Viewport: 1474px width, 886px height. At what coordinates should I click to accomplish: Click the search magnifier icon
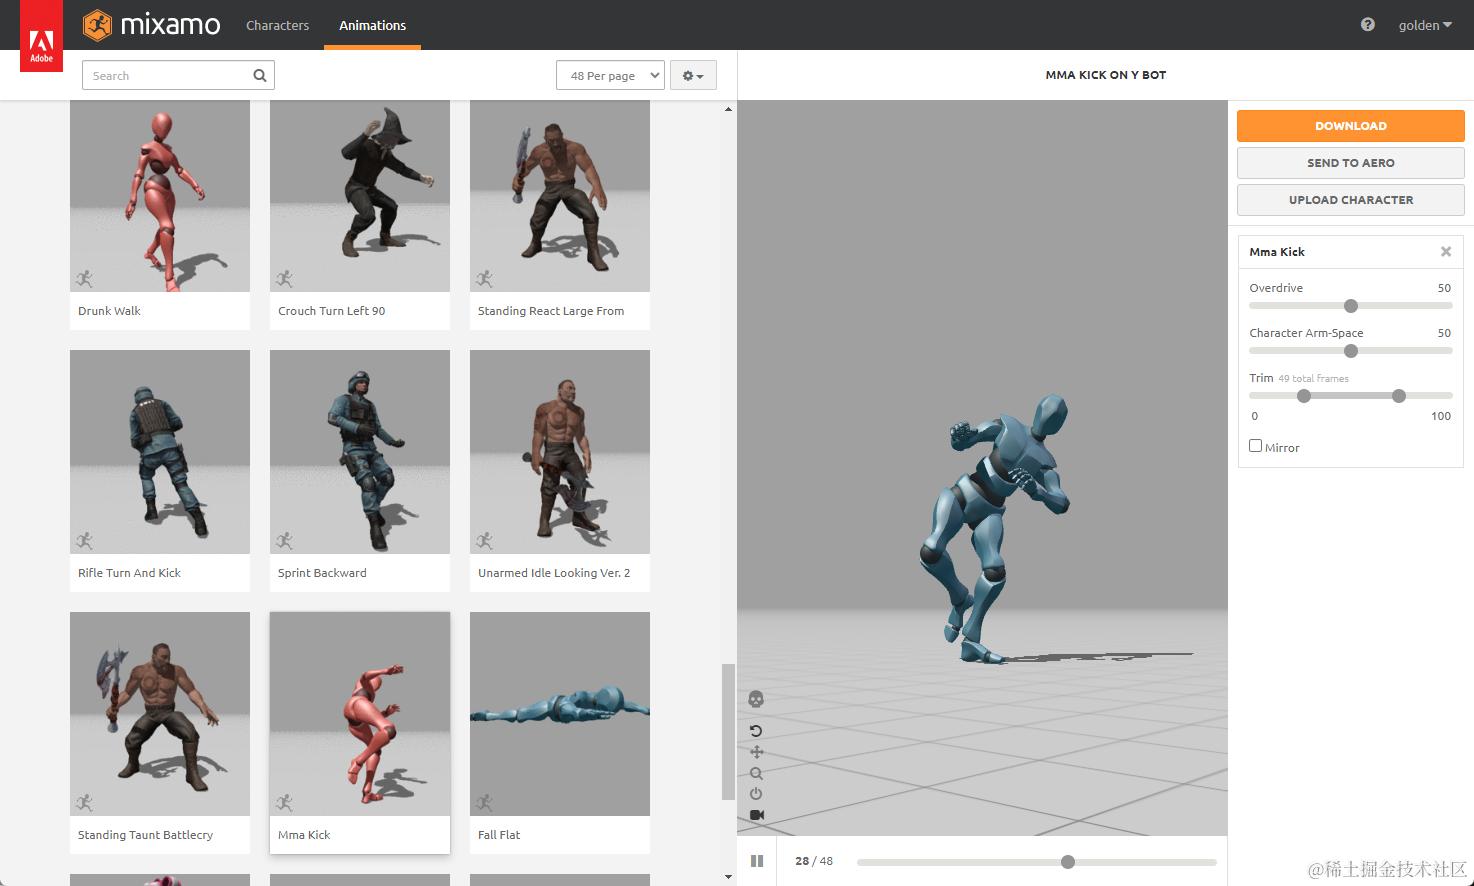click(260, 75)
